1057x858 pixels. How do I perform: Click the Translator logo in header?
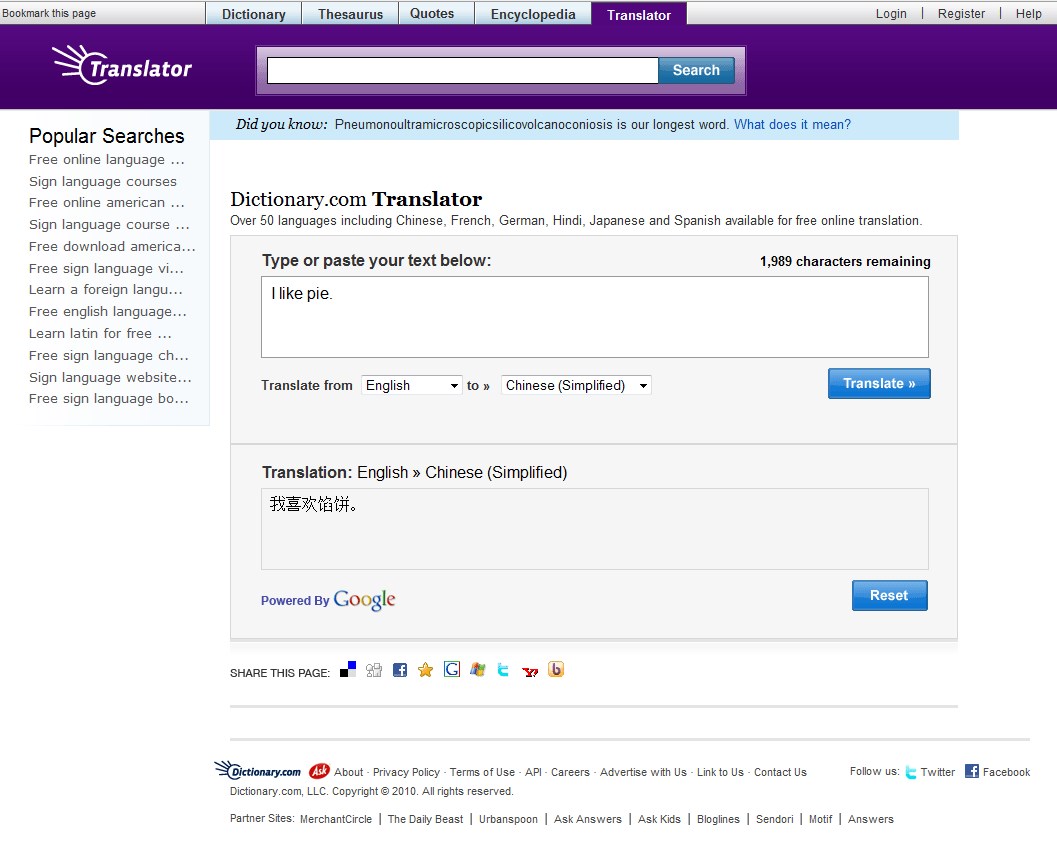click(x=122, y=65)
